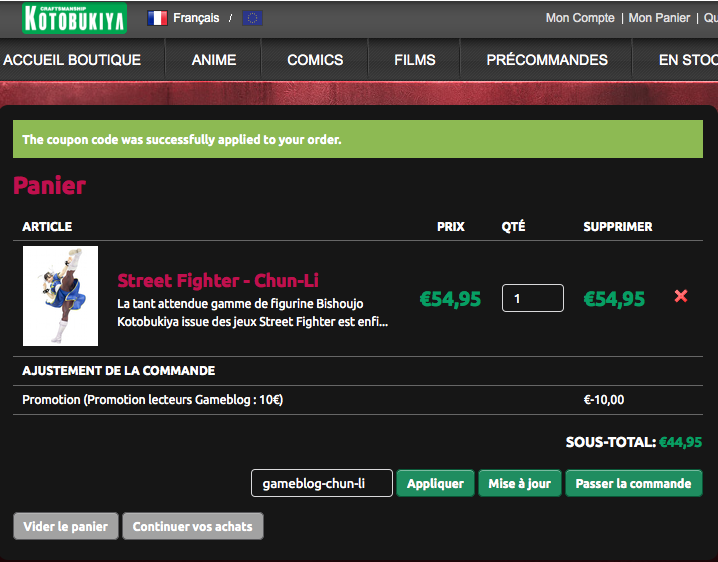The image size is (718, 562).
Task: Go to Accueil Boutique menu
Action: pos(72,60)
